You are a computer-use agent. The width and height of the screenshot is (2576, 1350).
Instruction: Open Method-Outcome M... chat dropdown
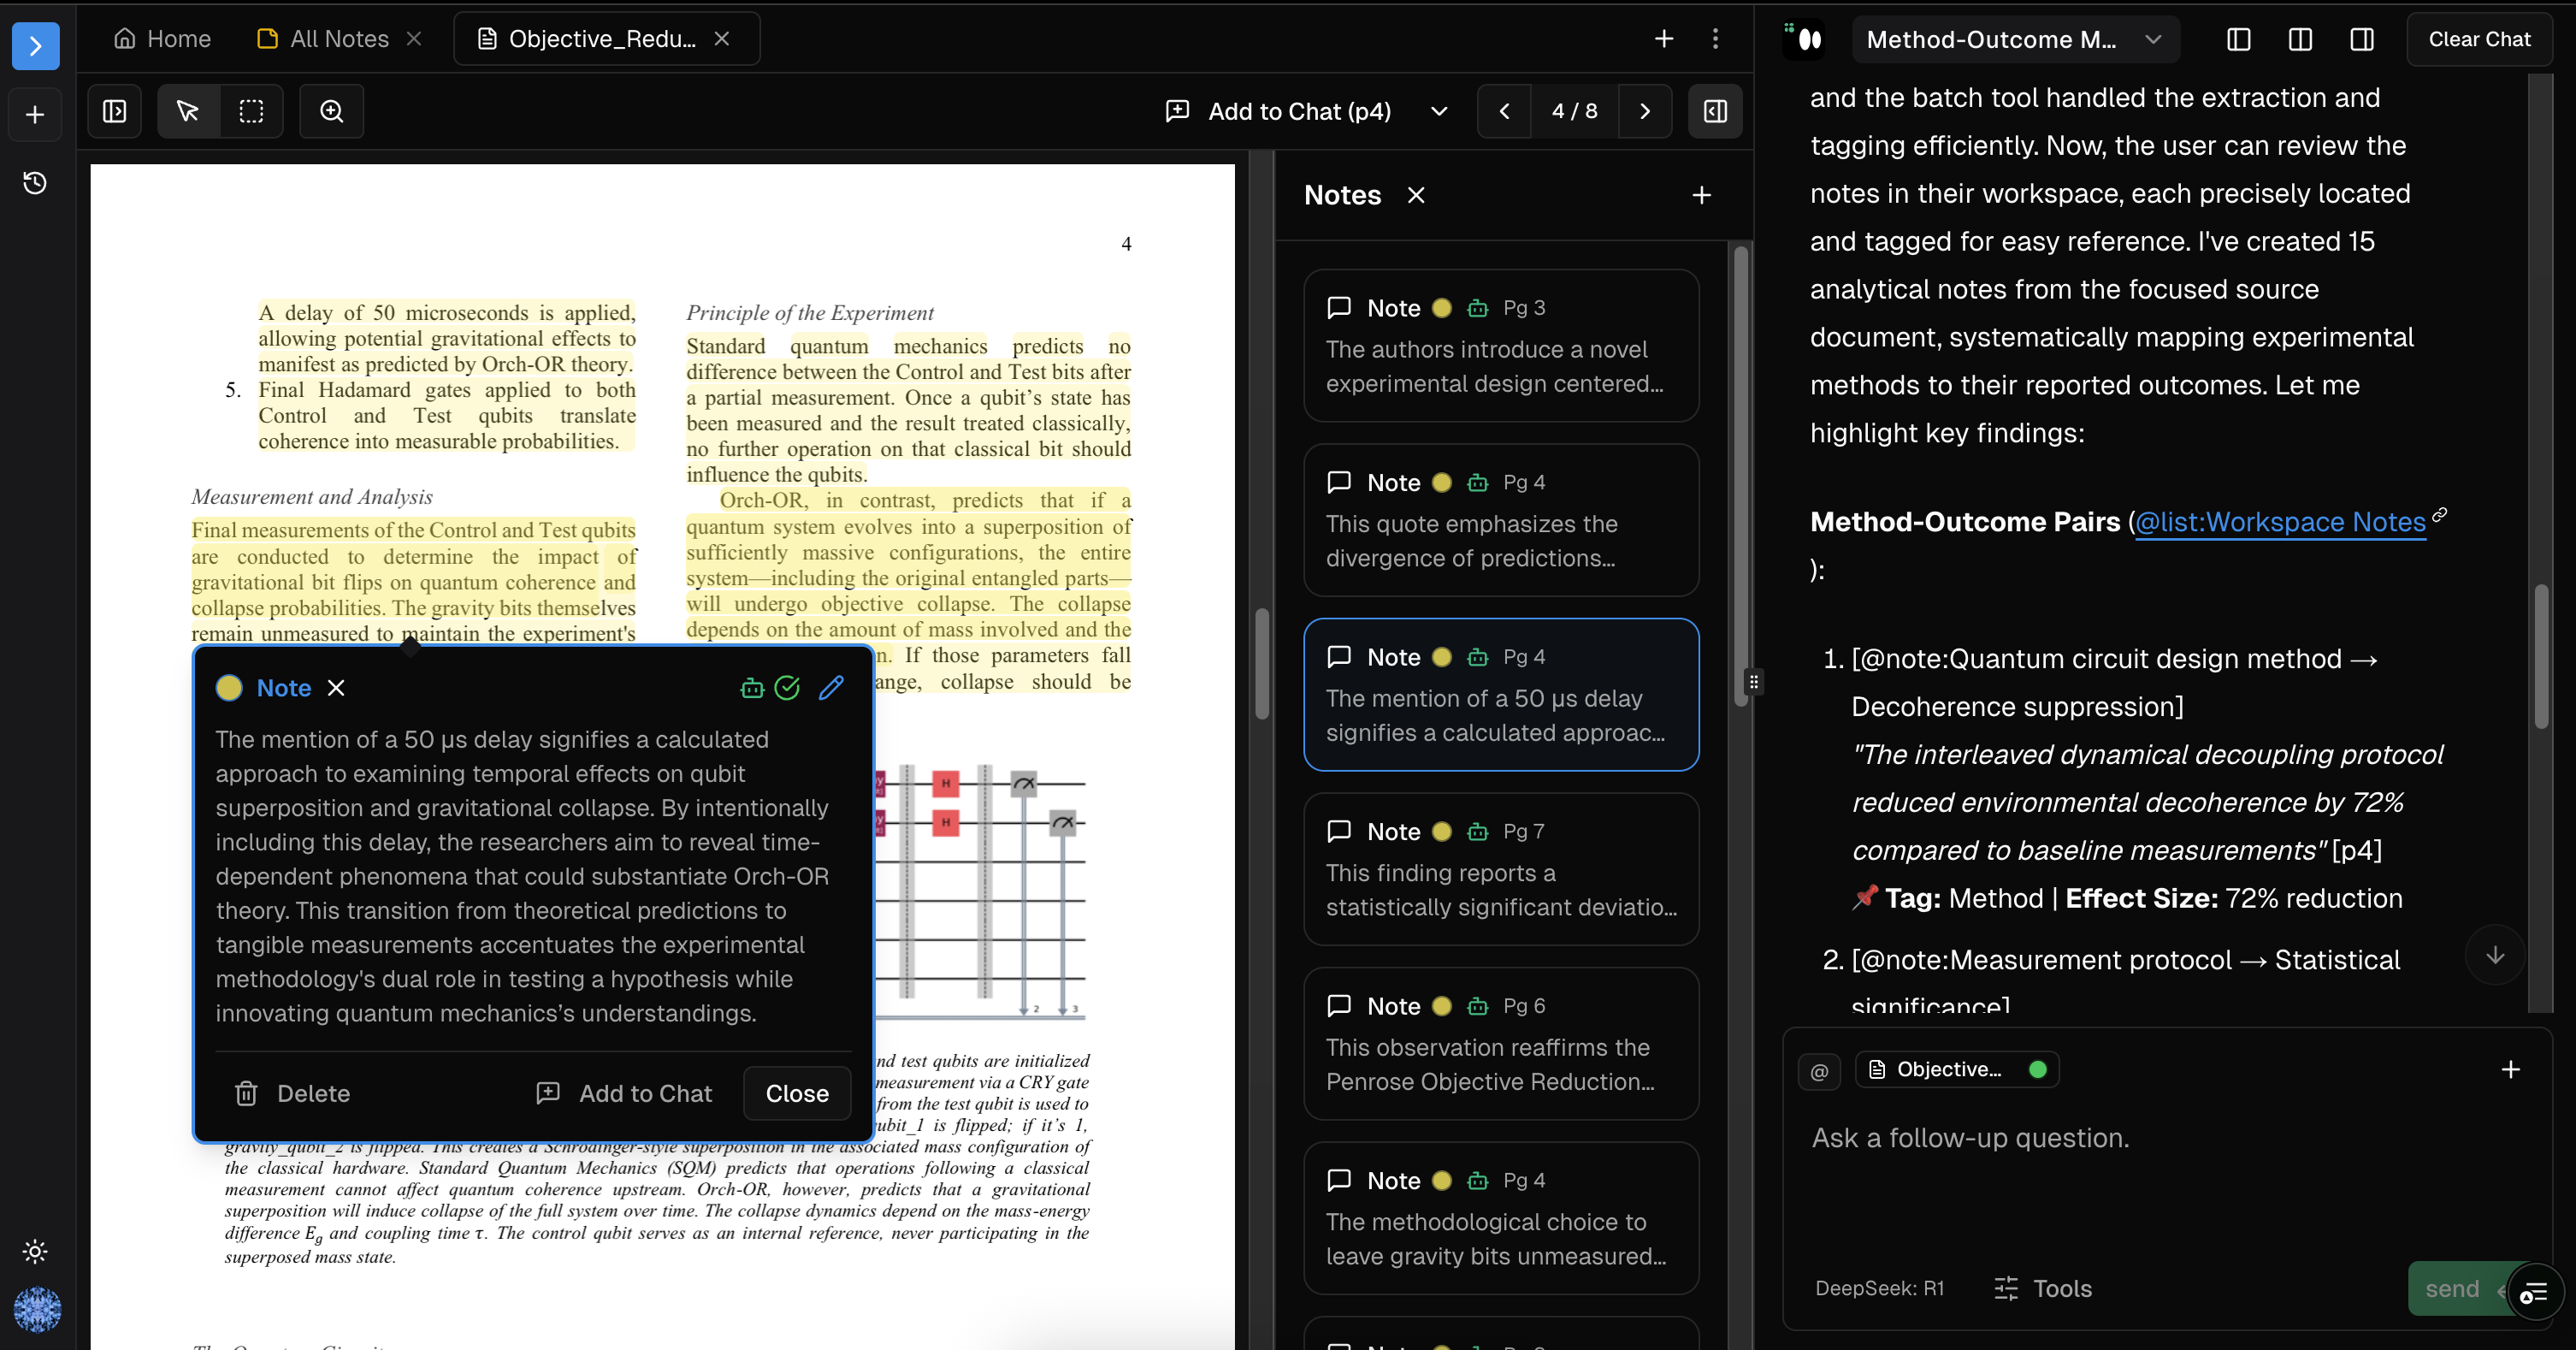pyautogui.click(x=2014, y=39)
